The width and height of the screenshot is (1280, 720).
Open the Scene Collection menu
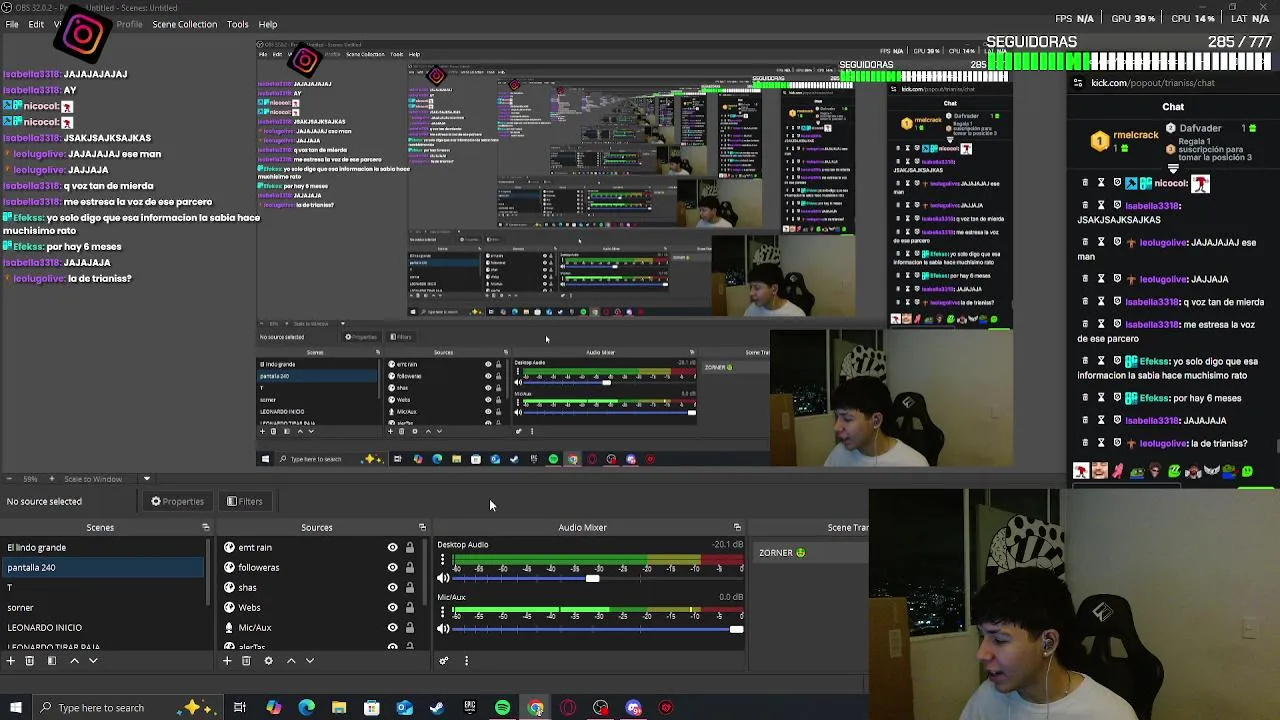pos(184,24)
